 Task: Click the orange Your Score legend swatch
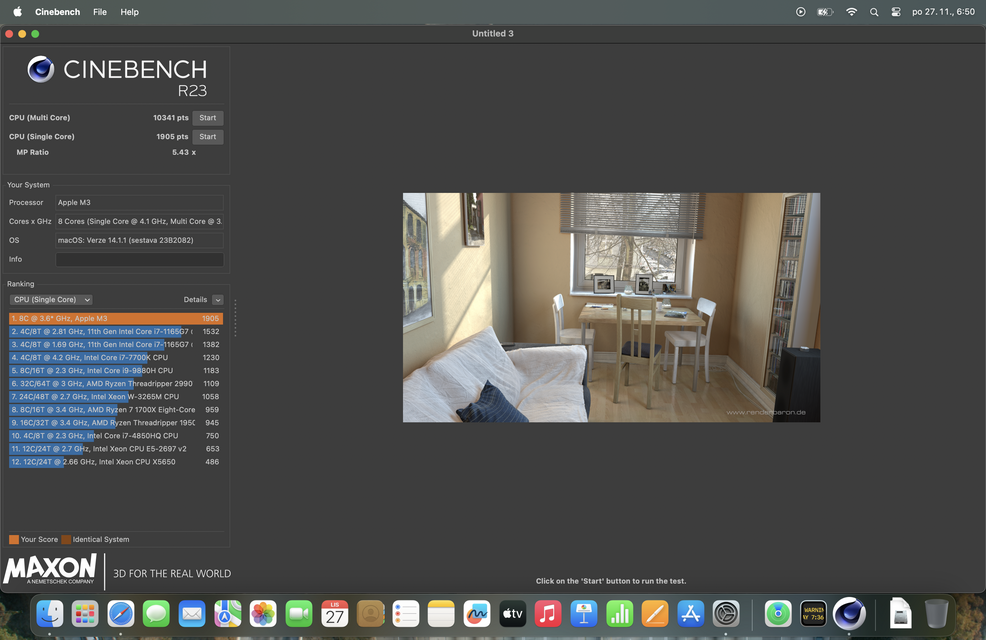(13, 539)
